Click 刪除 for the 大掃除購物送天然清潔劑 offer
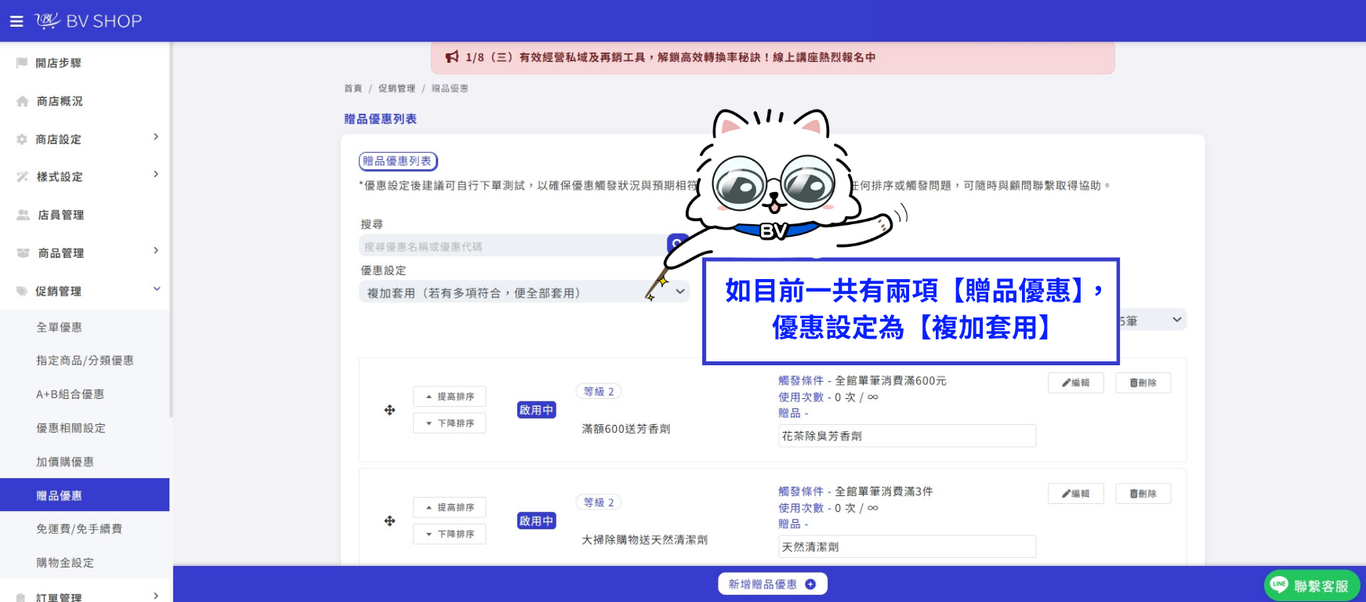Viewport: 1366px width, 602px height. [1143, 494]
